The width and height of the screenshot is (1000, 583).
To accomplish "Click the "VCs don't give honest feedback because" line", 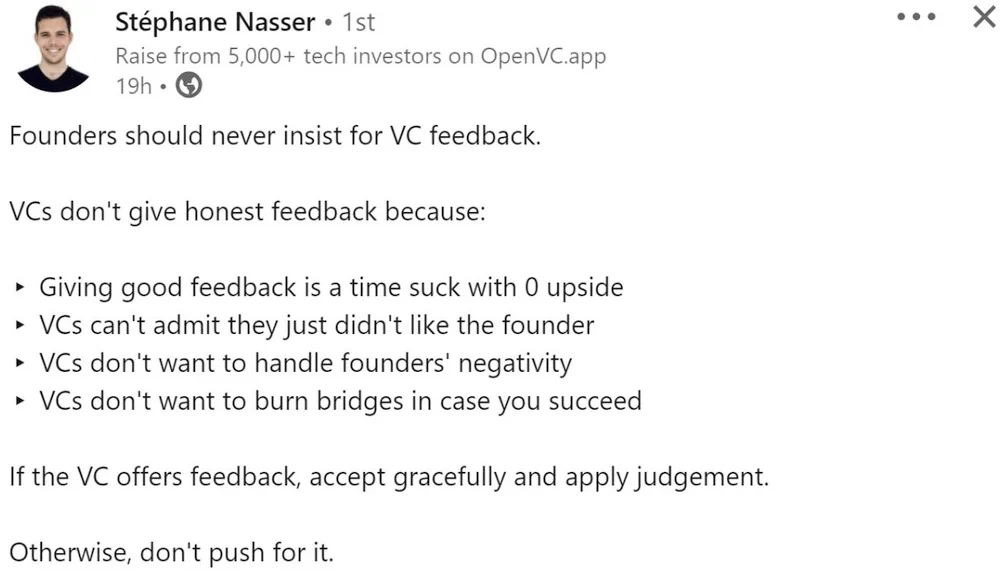I will (x=246, y=212).
